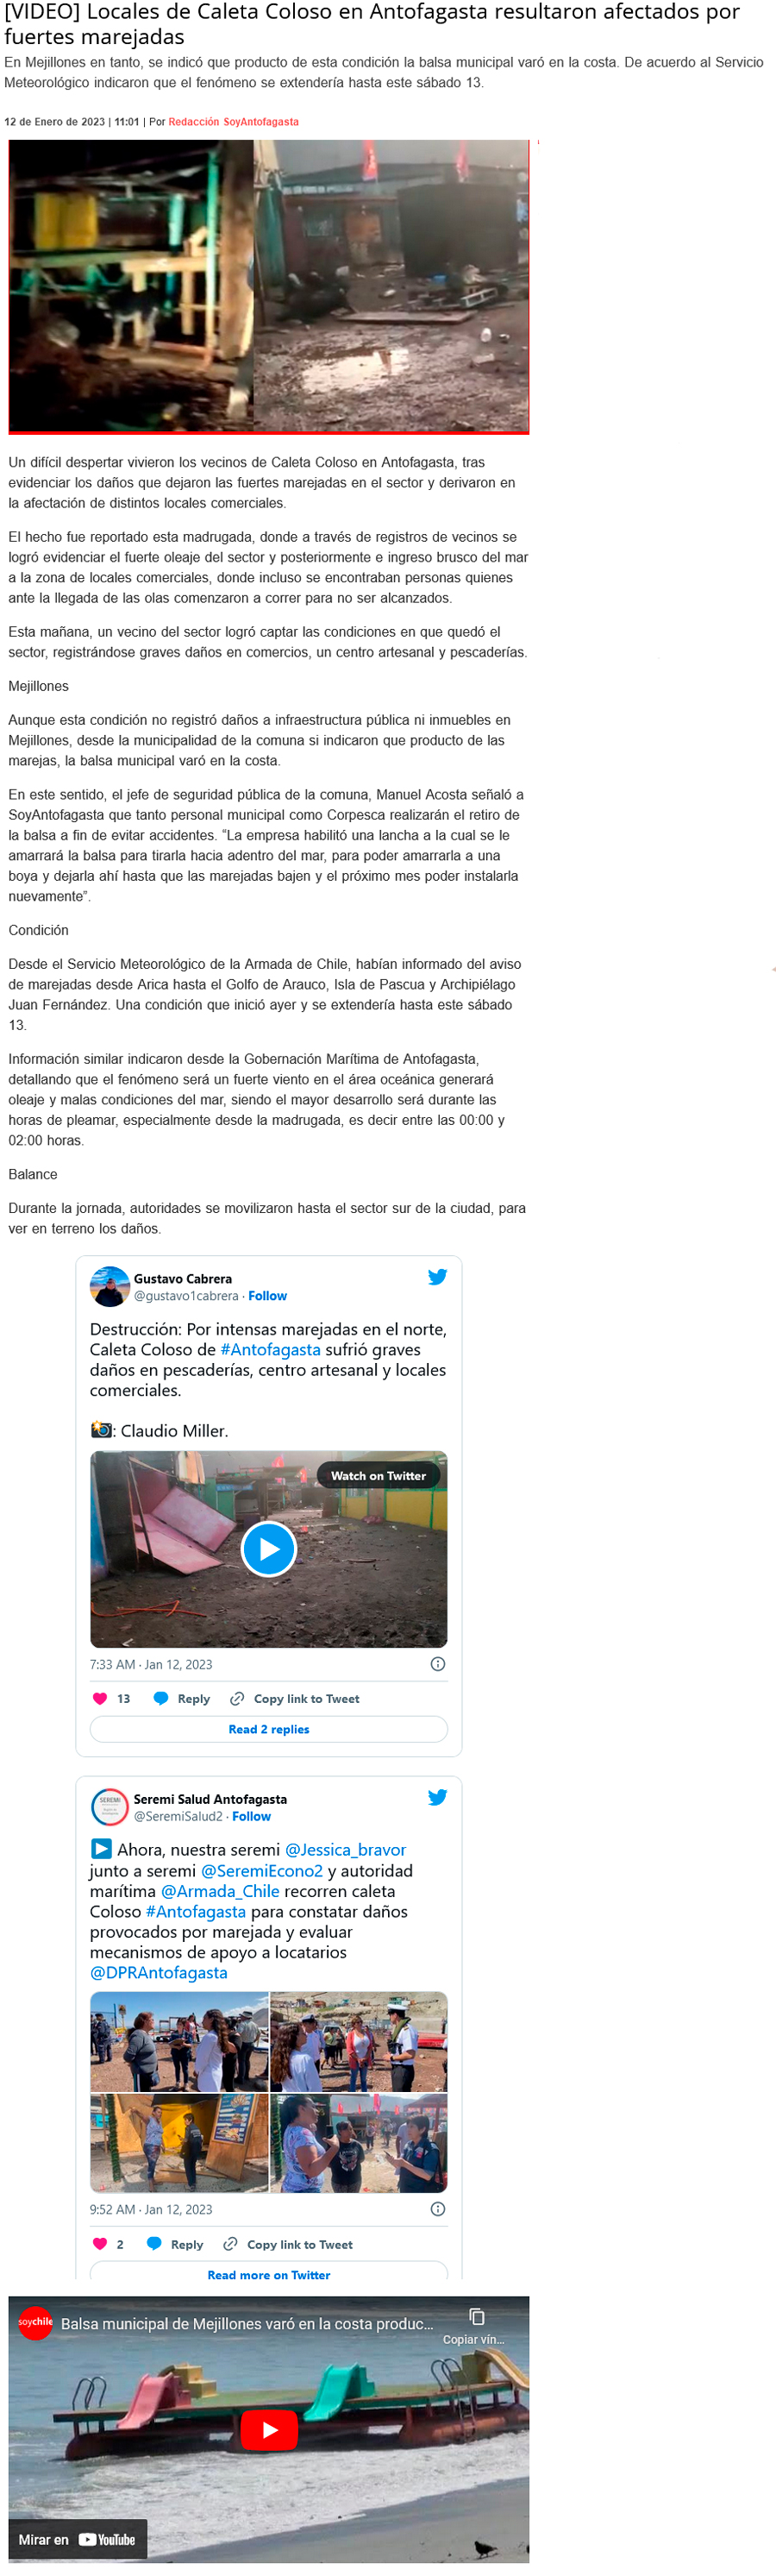Click the Twitter bird icon on Gustavo Cabrera's tweet
This screenshot has width=776, height=2576.
[x=437, y=1277]
